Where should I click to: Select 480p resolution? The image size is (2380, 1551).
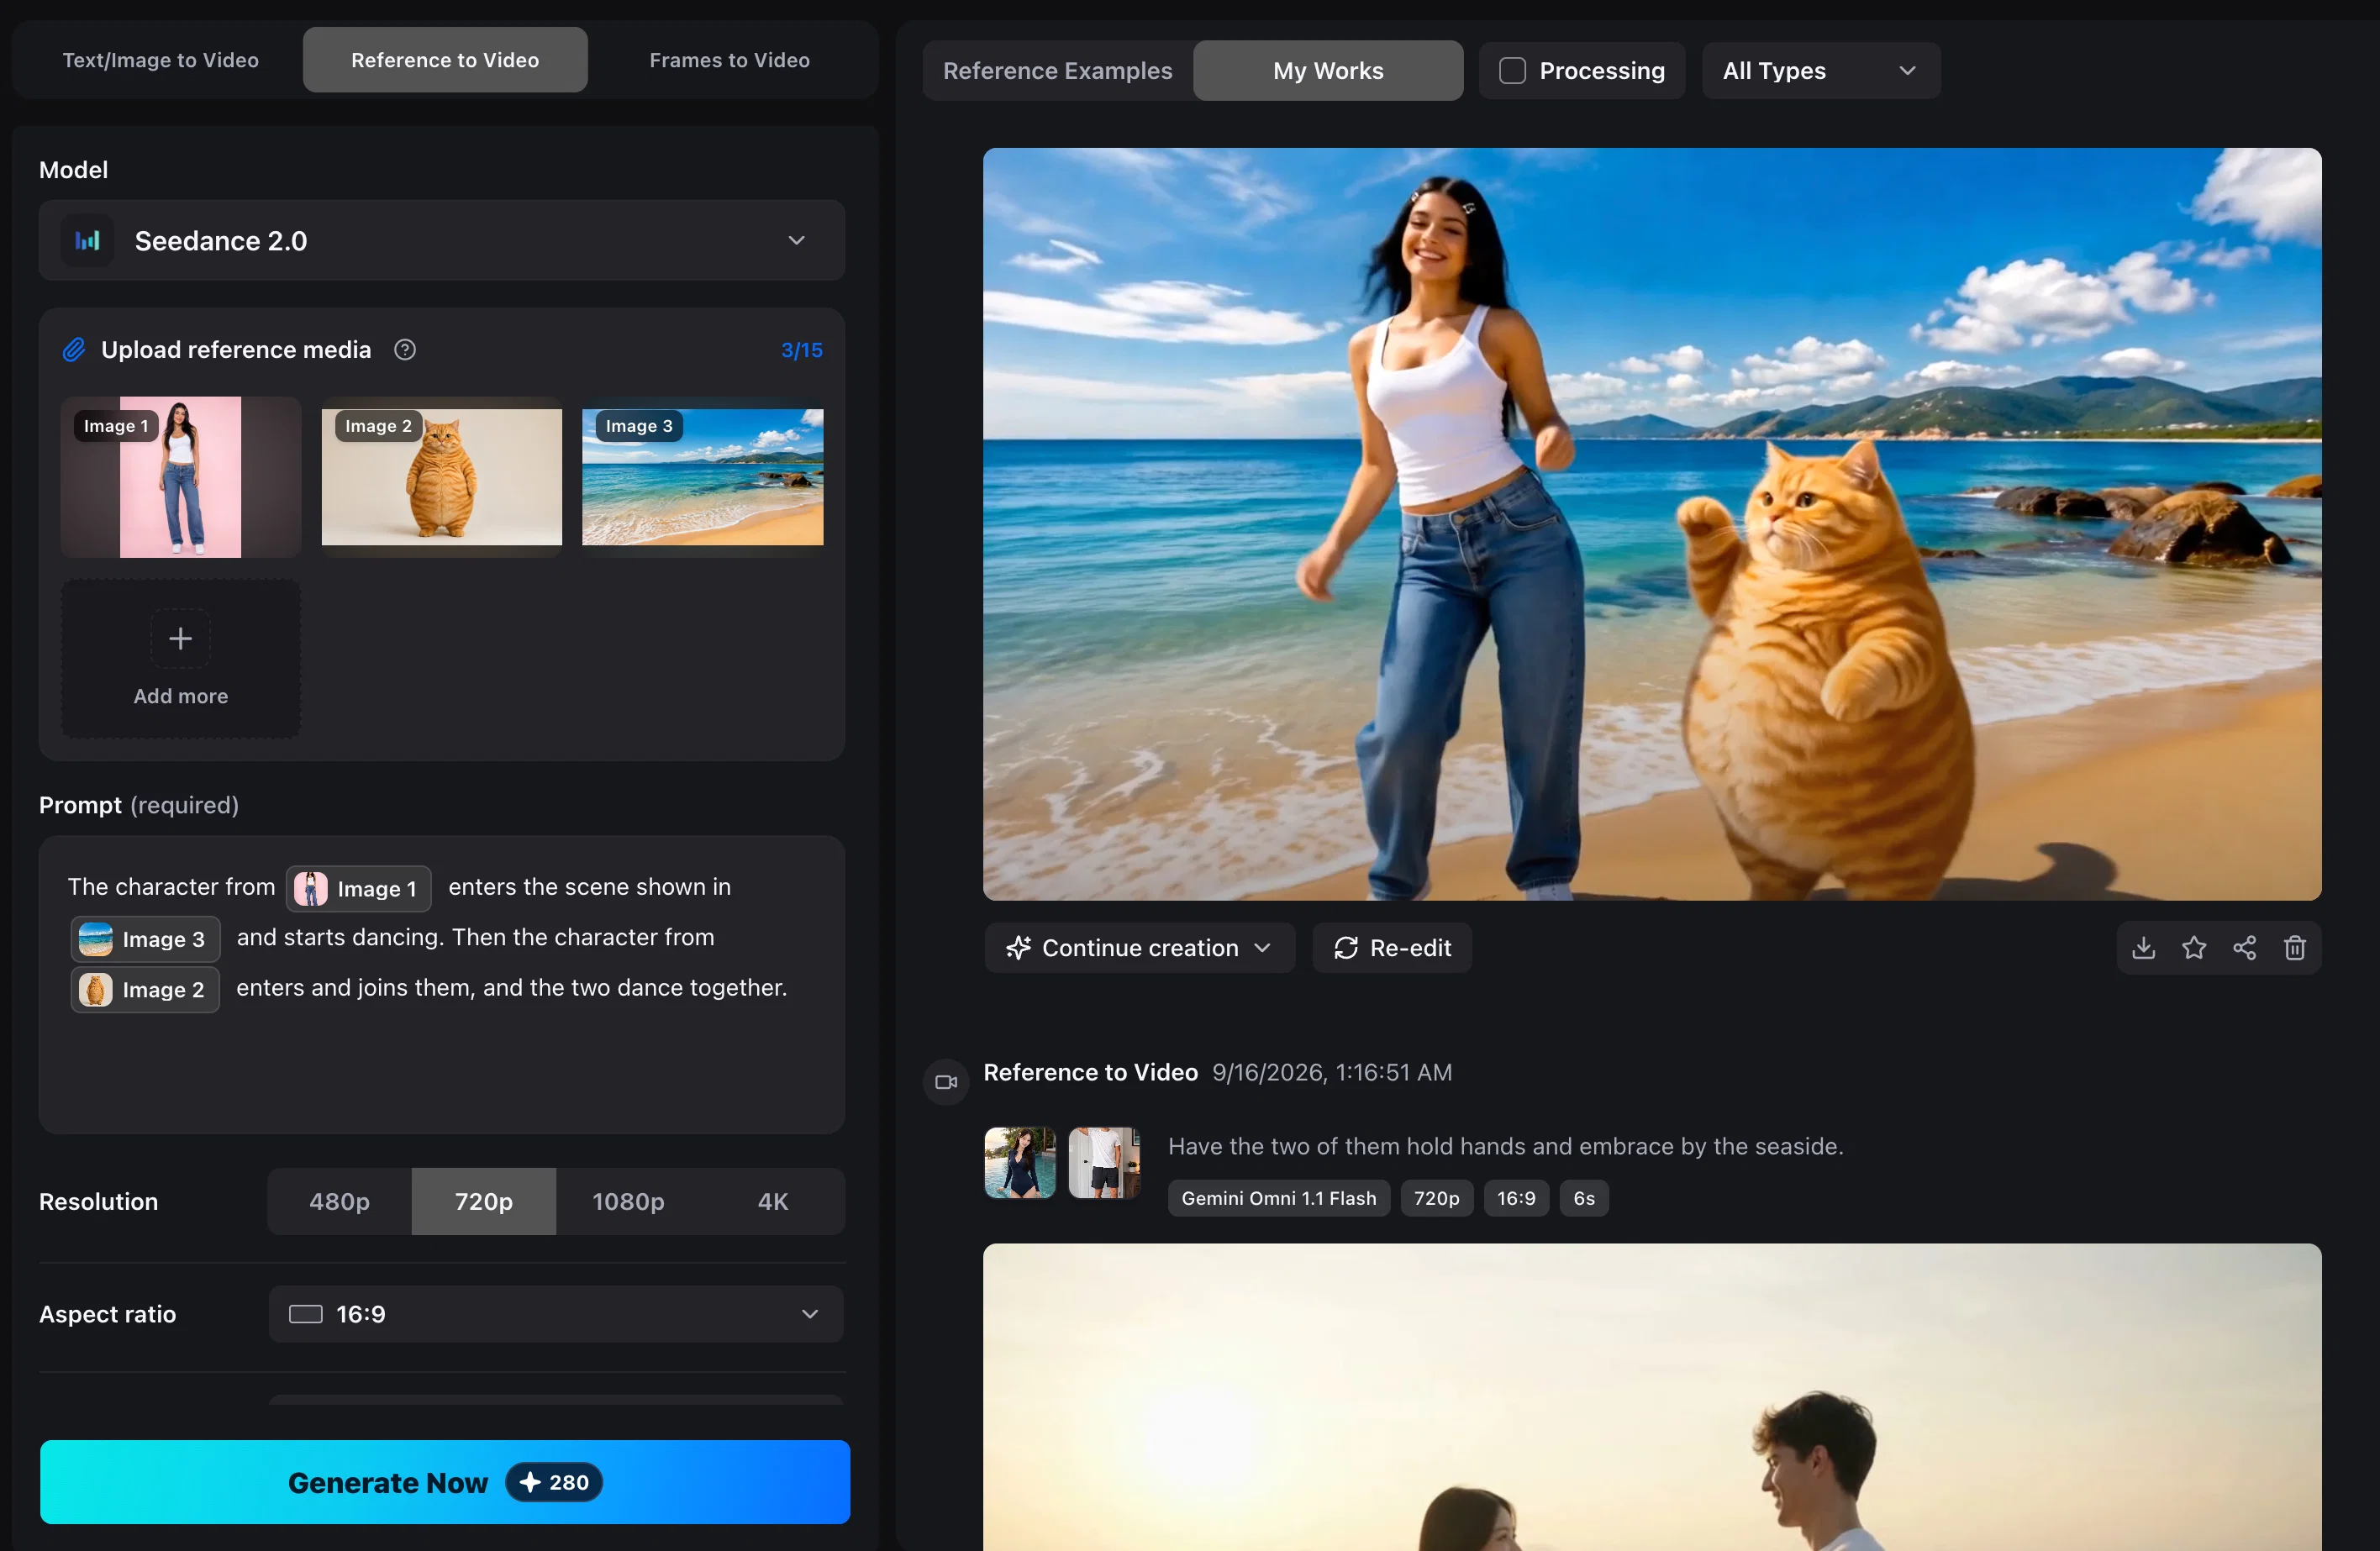point(339,1201)
